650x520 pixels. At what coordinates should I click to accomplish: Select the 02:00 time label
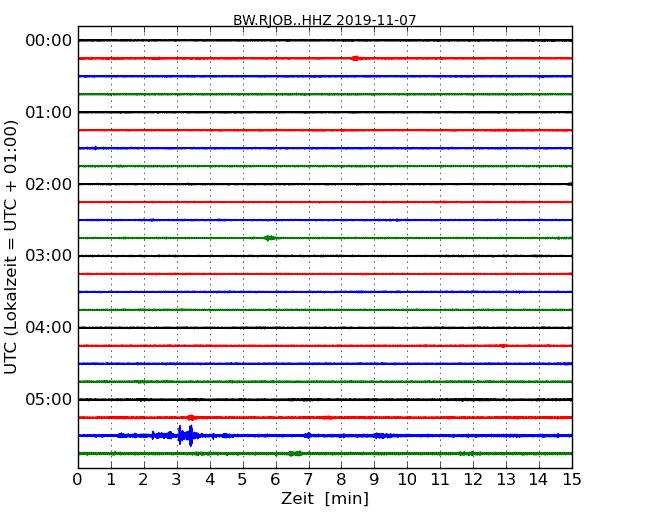(49, 184)
